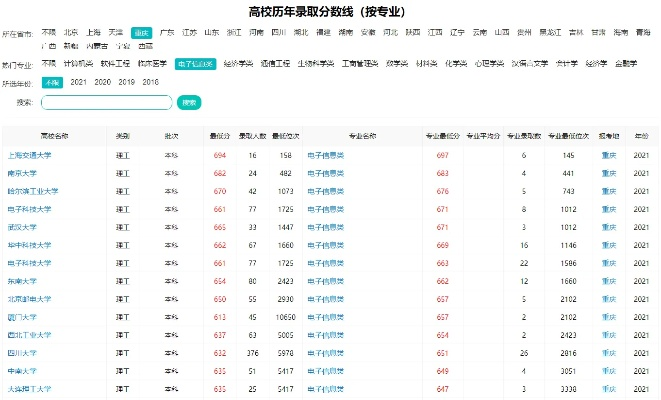Viewport: 661px width, 400px height.
Task: Select 金融学 major filter
Action: pos(626,64)
